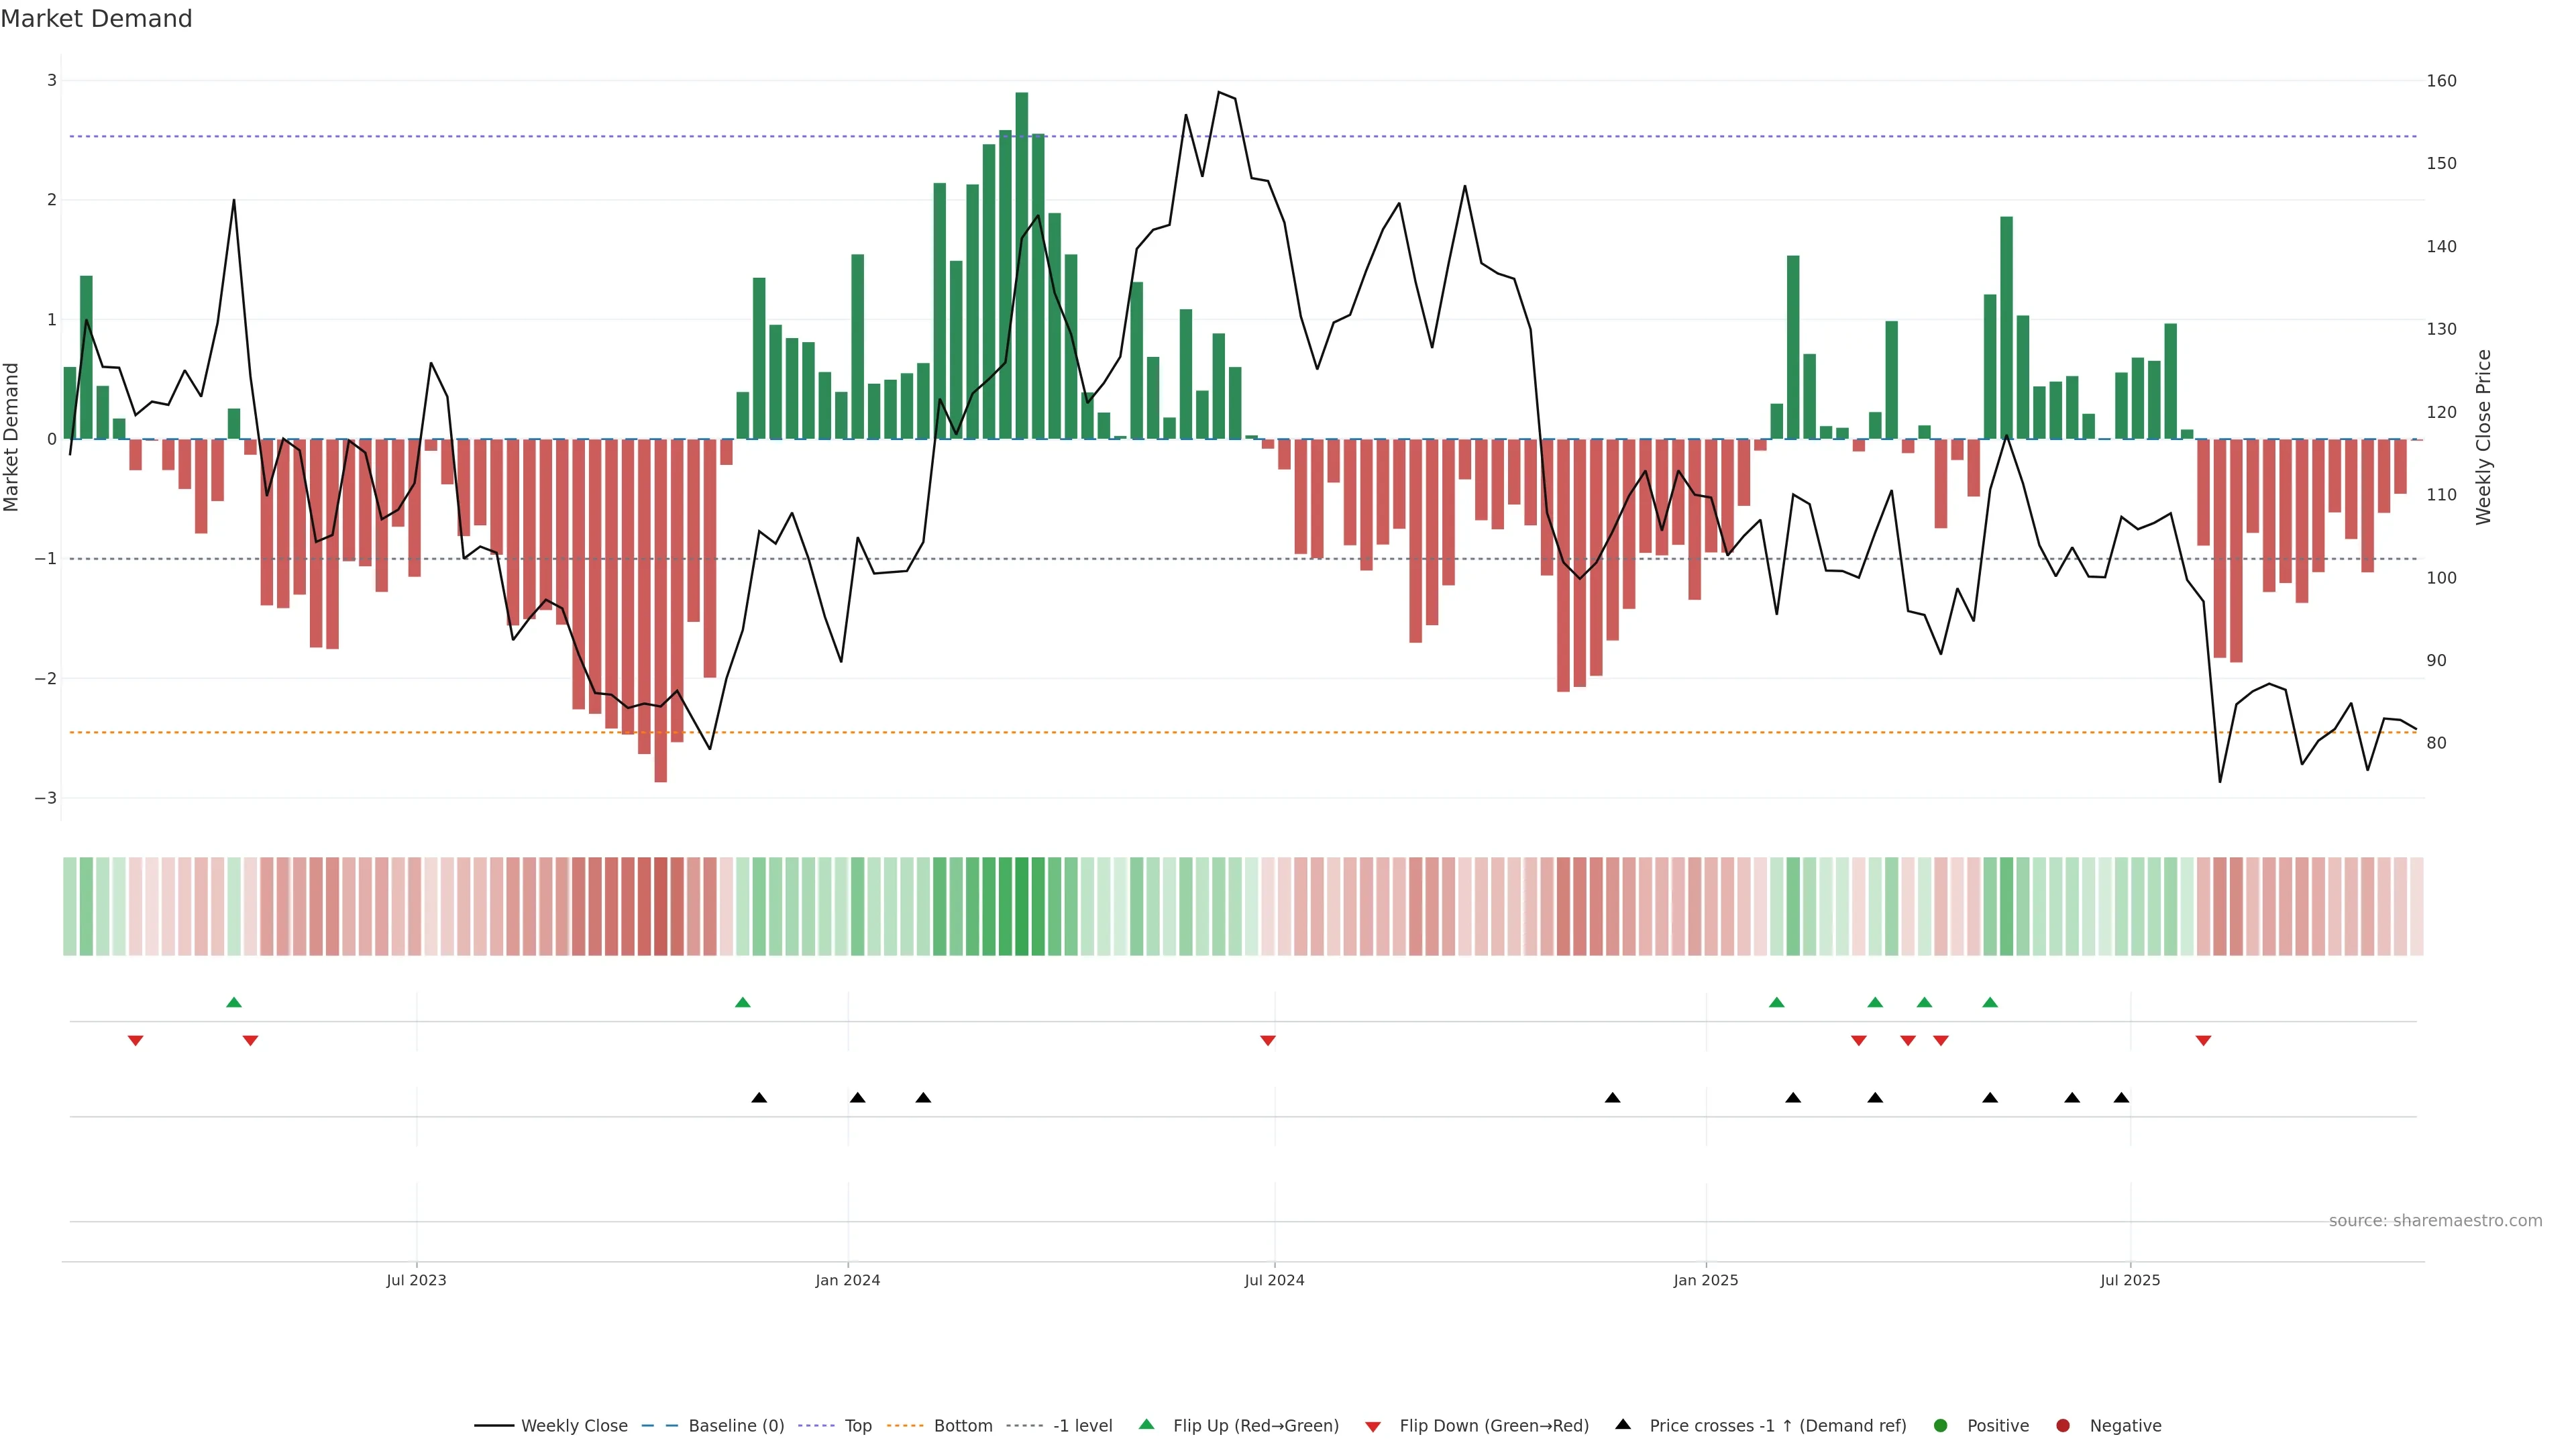The image size is (2576, 1449).
Task: Click the first black price-cross triangle
Action: 759,1098
